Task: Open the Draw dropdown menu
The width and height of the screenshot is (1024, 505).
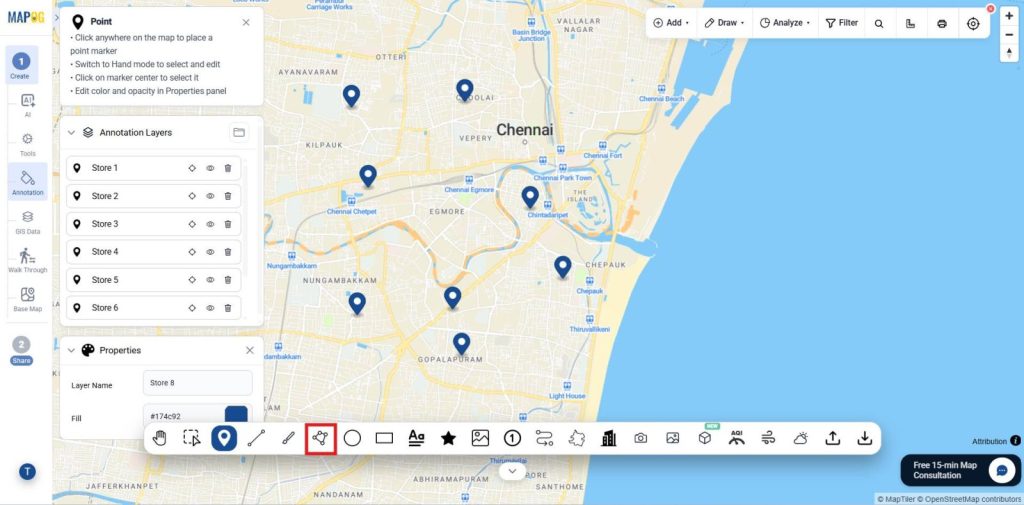Action: [724, 23]
